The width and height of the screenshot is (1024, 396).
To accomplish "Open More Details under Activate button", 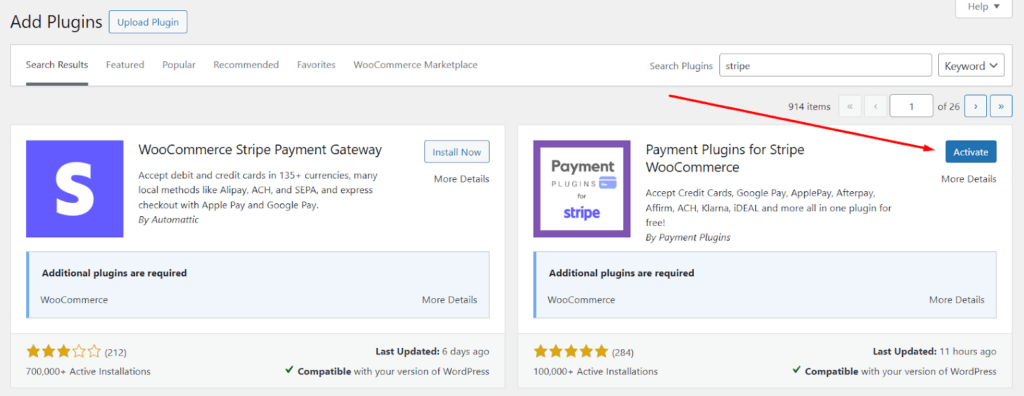I will (x=968, y=179).
